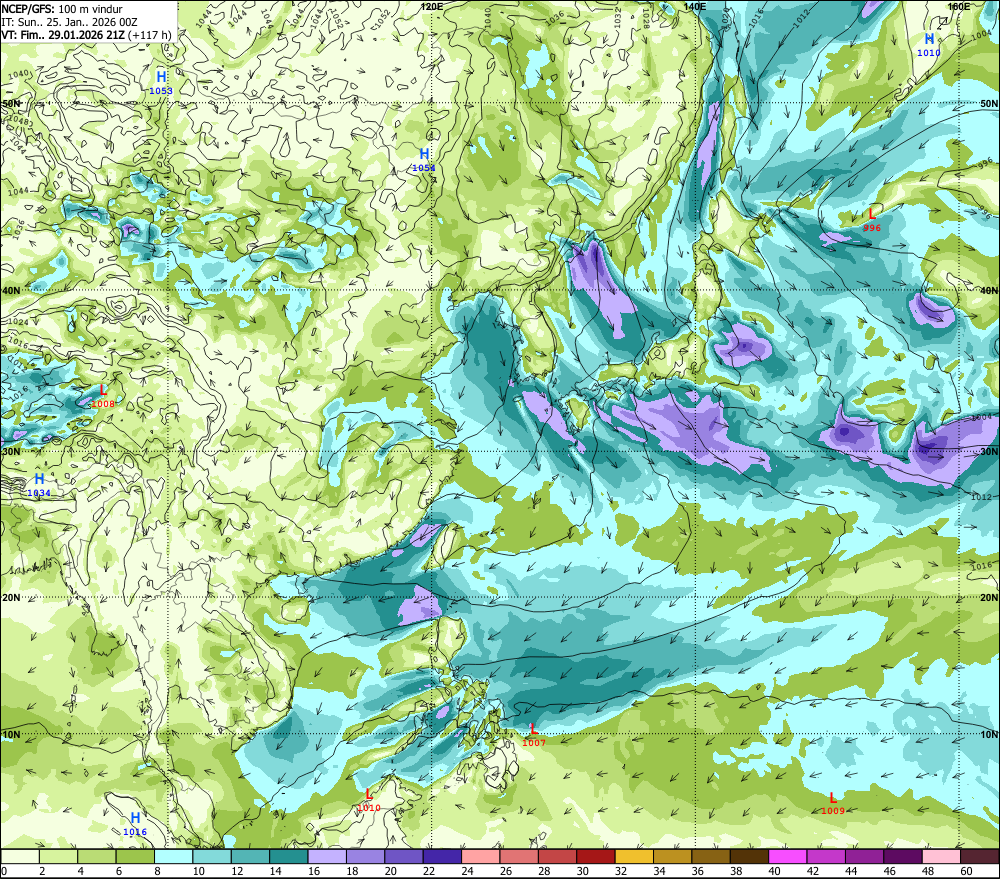This screenshot has height=879, width=1000.
Task: Pick the golden yellow 32–34 legend swatch
Action: (634, 857)
